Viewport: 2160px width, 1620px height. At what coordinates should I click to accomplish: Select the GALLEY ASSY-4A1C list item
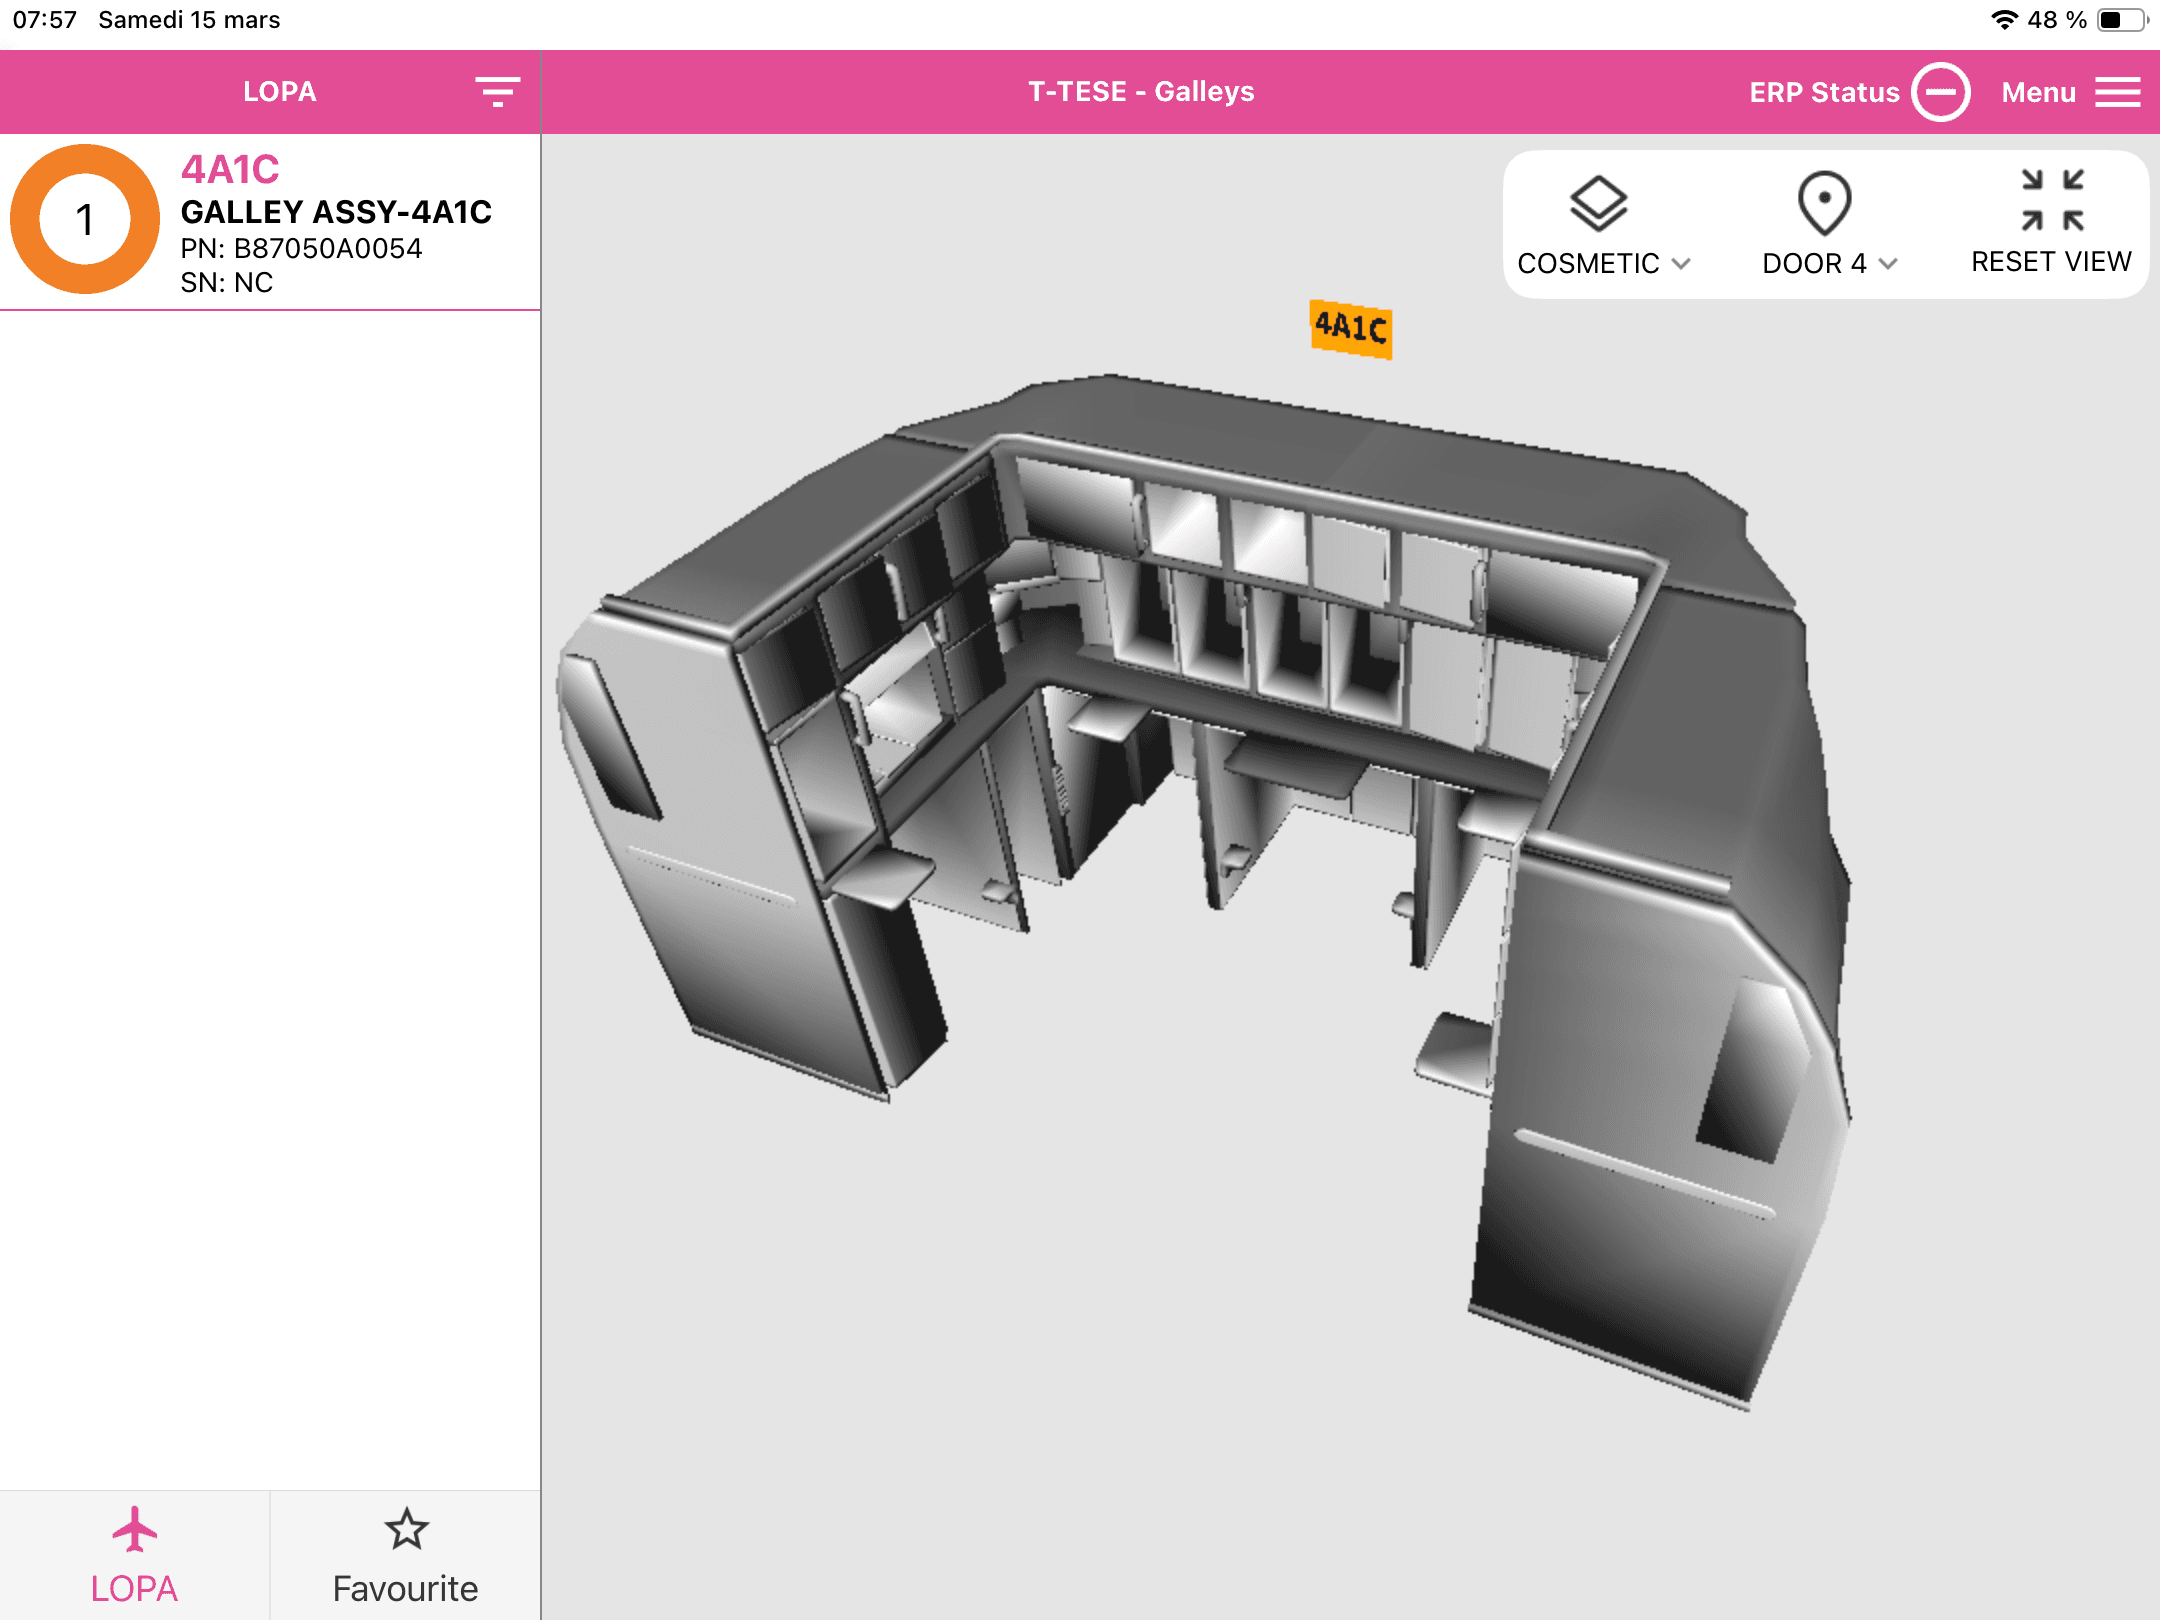[336, 212]
